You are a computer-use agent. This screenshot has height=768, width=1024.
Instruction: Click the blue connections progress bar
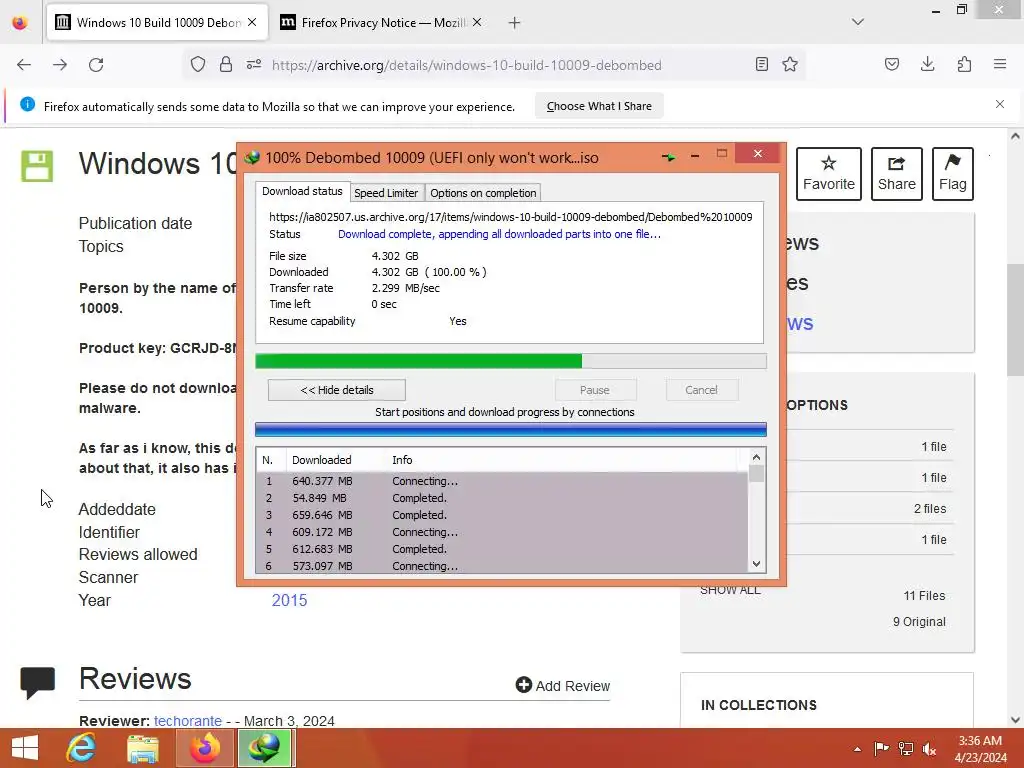click(x=511, y=429)
